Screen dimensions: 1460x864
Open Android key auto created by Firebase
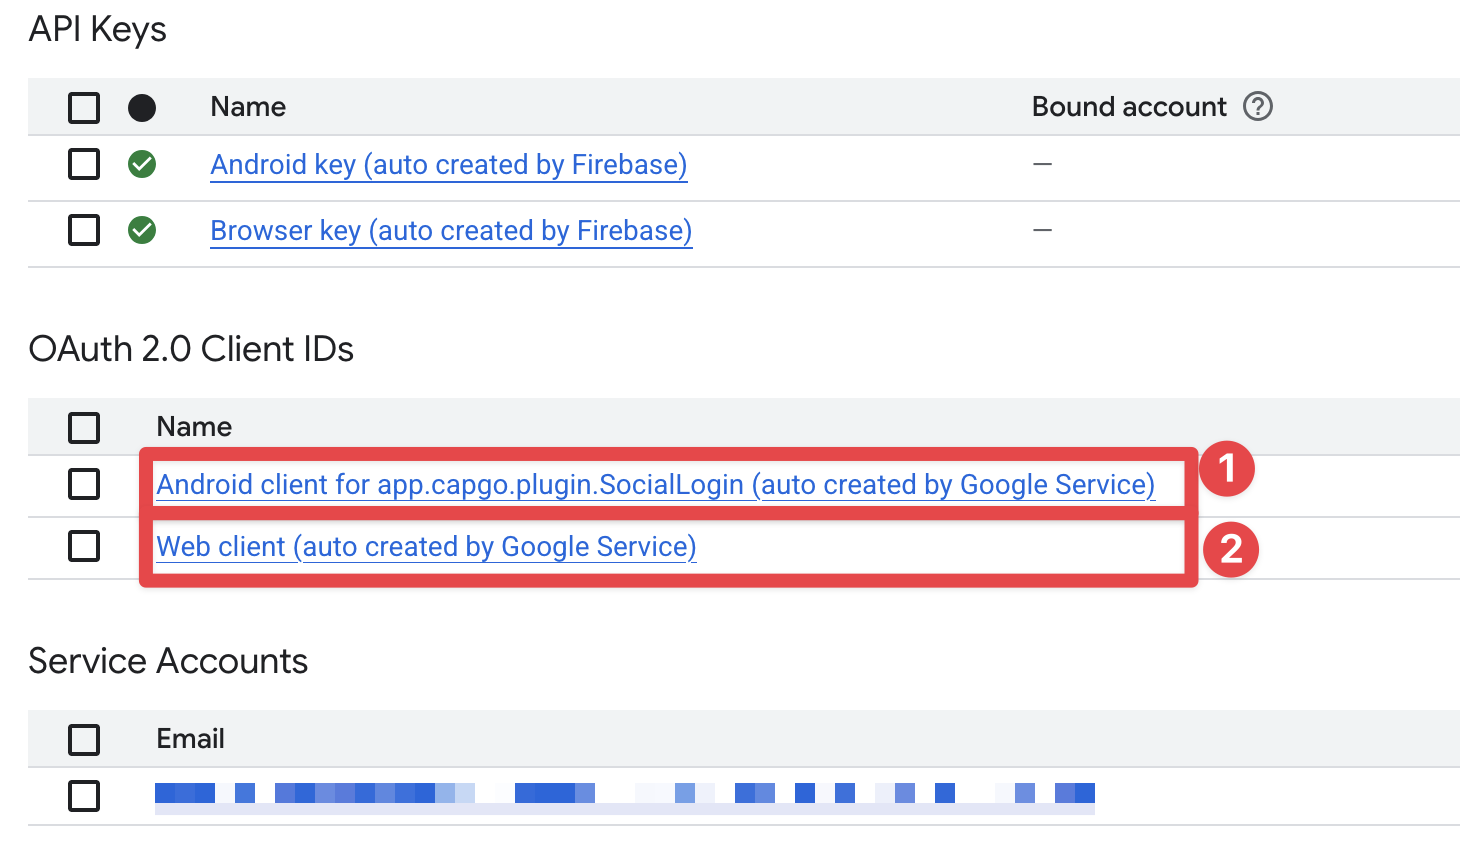(x=448, y=164)
